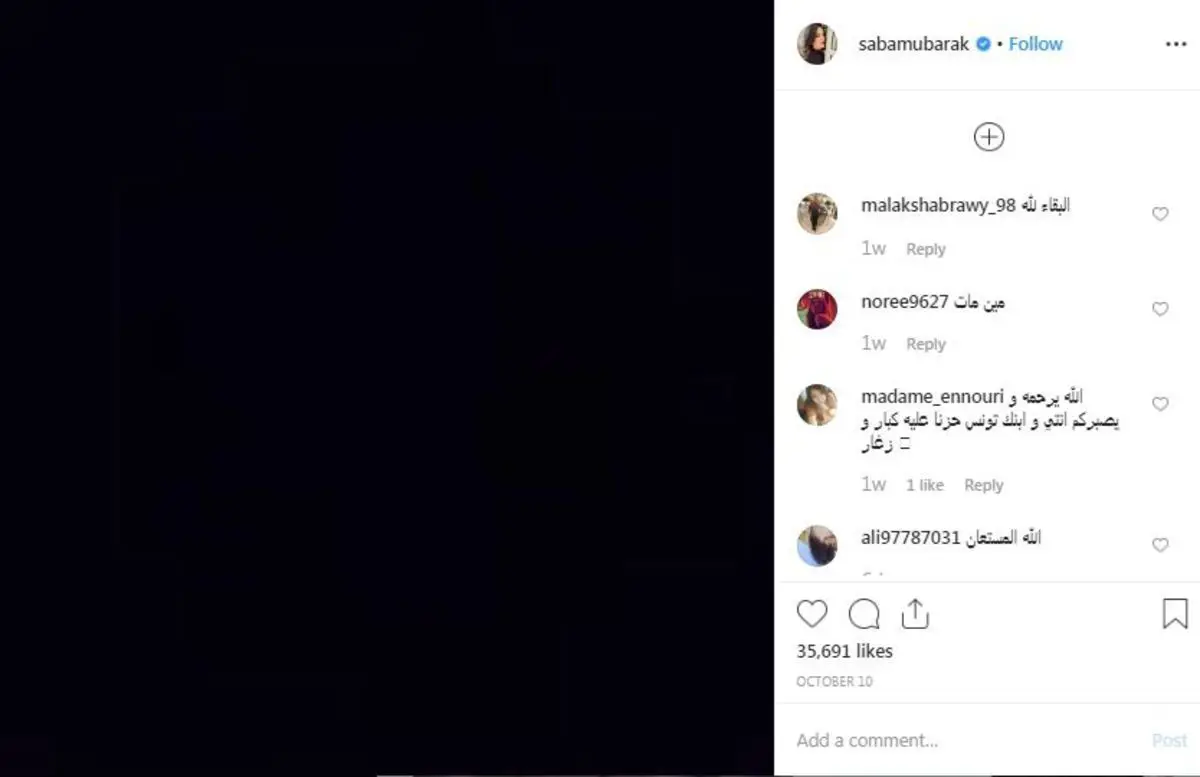The height and width of the screenshot is (777, 1200).
Task: Like madame_ennouri's comment heart
Action: [x=1160, y=404]
